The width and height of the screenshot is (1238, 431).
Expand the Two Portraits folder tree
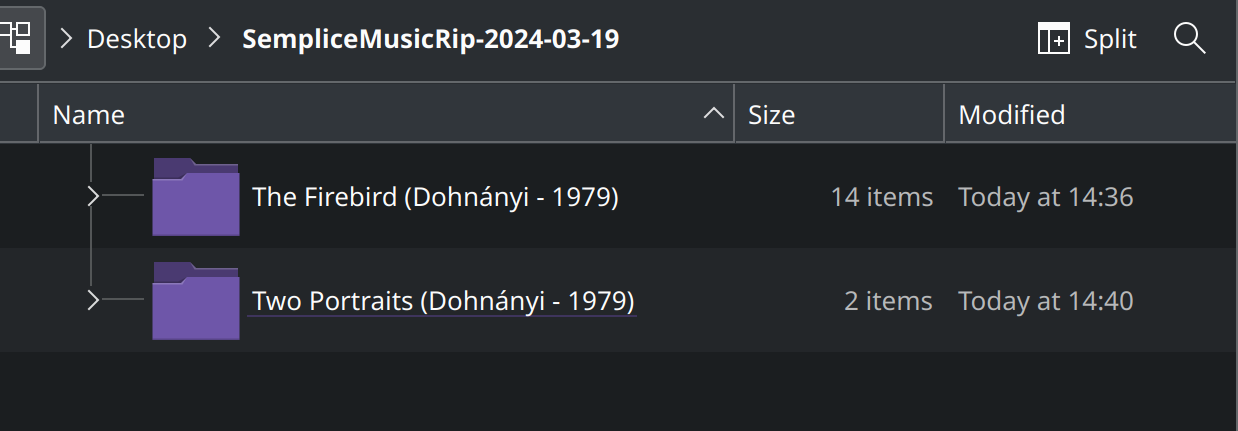tap(93, 301)
